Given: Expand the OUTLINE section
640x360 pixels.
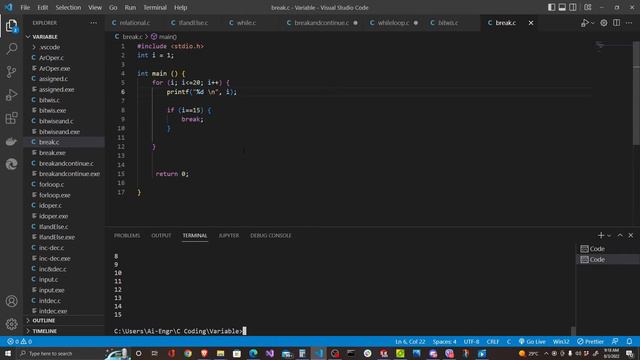Looking at the screenshot, I should click(x=44, y=320).
